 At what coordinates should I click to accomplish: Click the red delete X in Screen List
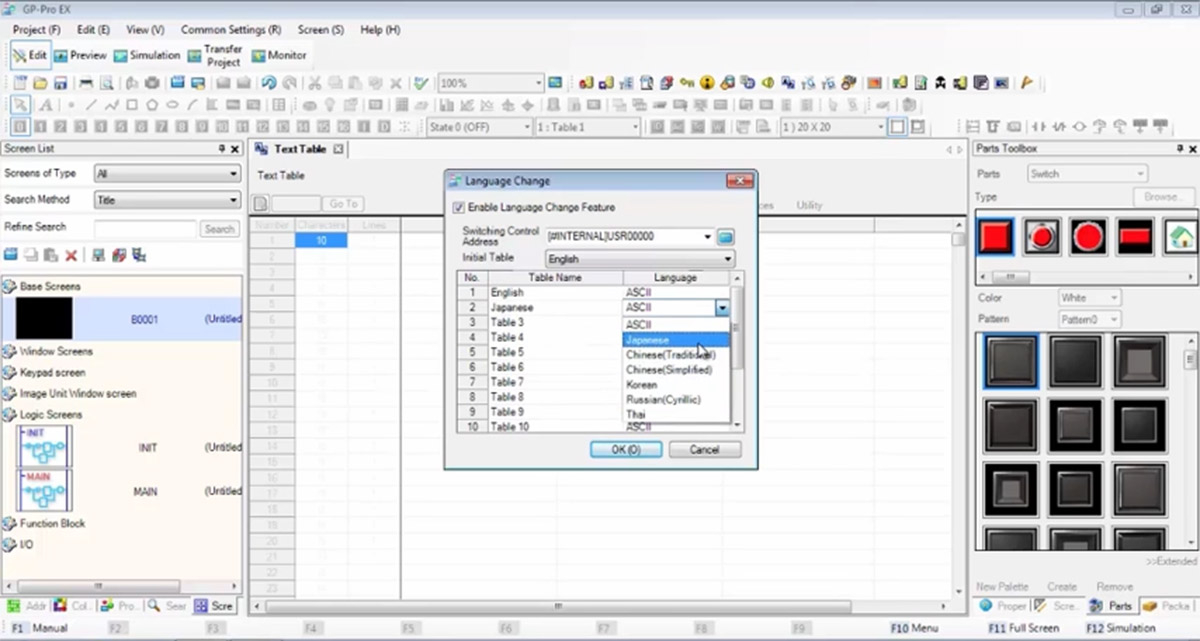[x=71, y=256]
